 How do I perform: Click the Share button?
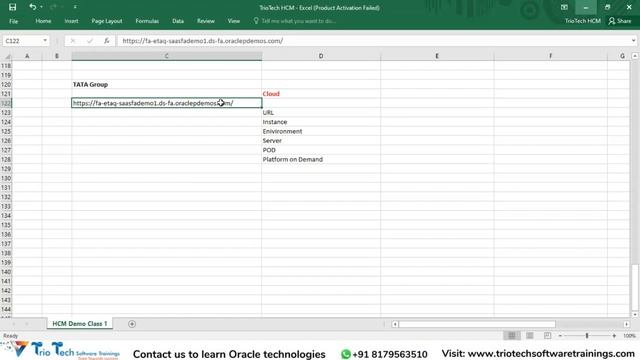pos(620,21)
